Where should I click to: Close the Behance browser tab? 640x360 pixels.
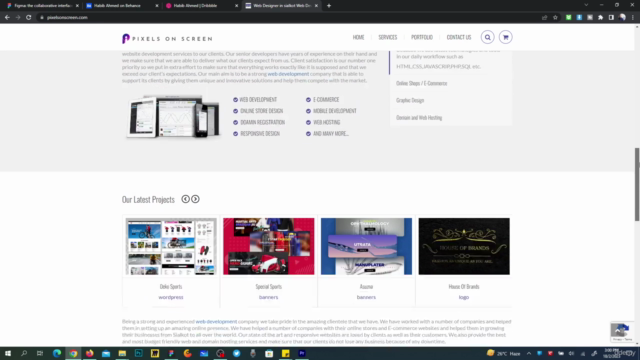[x=157, y=6]
